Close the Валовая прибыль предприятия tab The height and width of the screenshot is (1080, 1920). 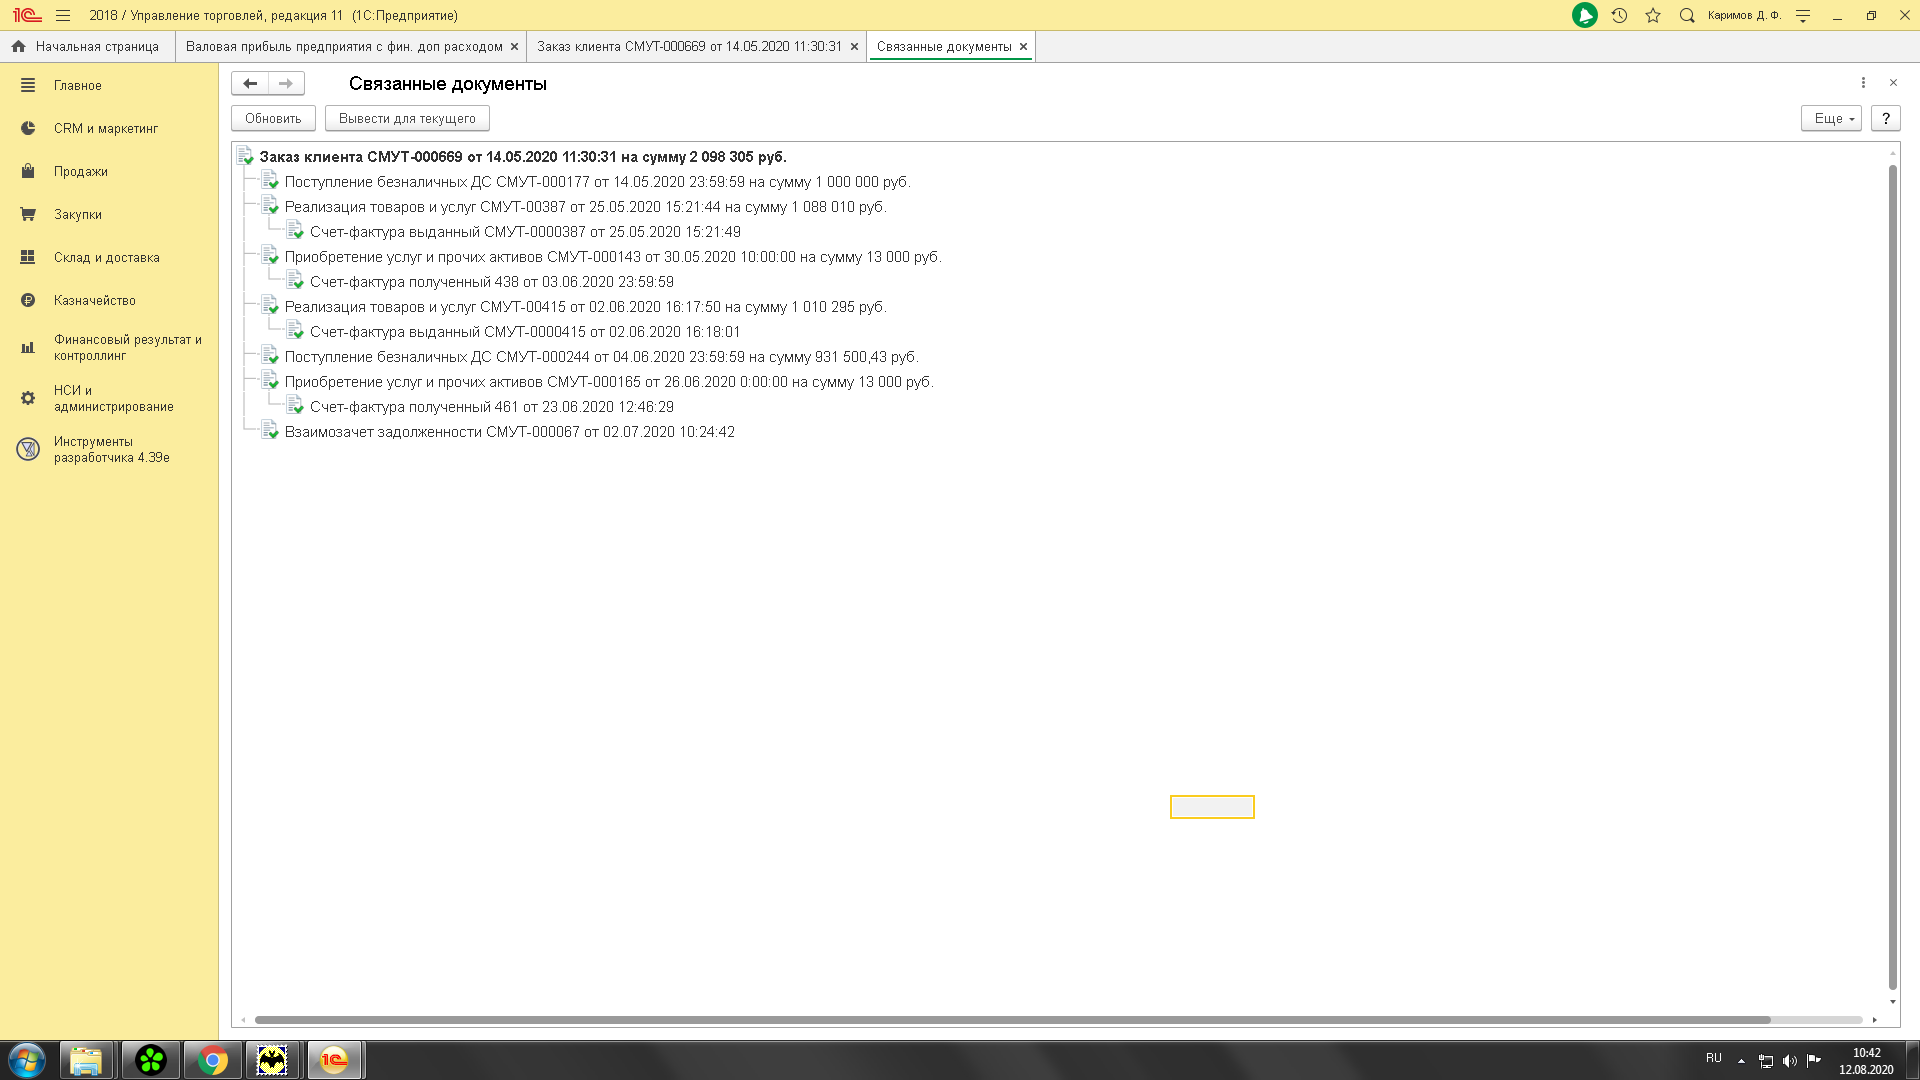click(514, 47)
